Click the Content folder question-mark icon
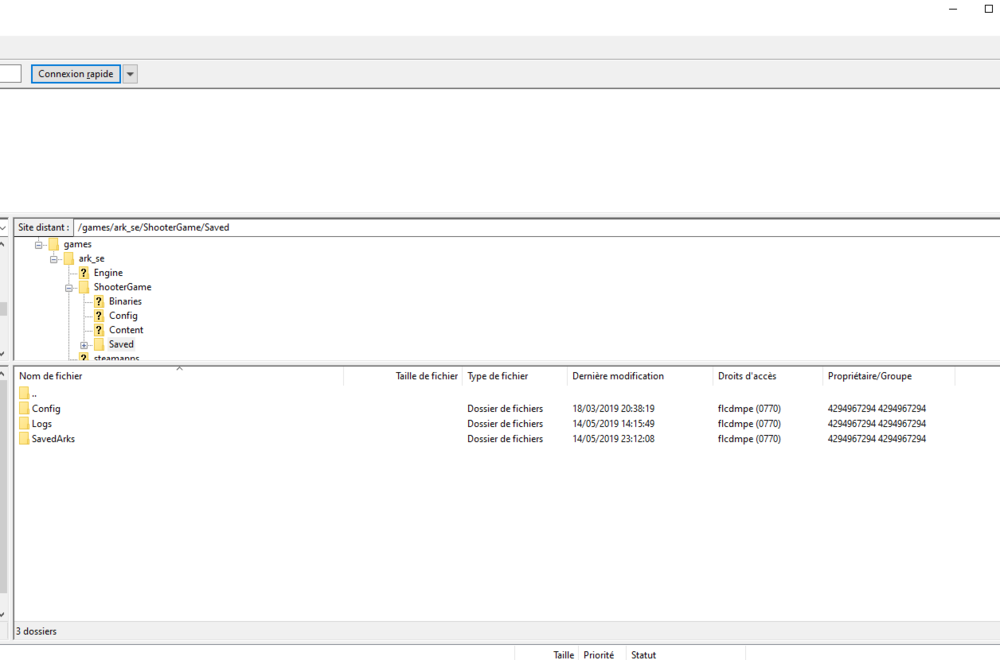The width and height of the screenshot is (1000, 660). click(x=99, y=330)
